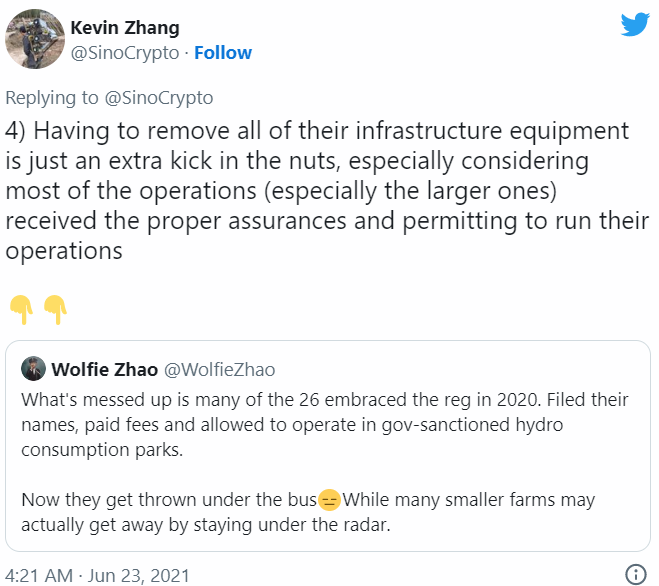The height and width of the screenshot is (586, 659).
Task: Click the tweet text starting "4) Having"
Action: point(317,190)
